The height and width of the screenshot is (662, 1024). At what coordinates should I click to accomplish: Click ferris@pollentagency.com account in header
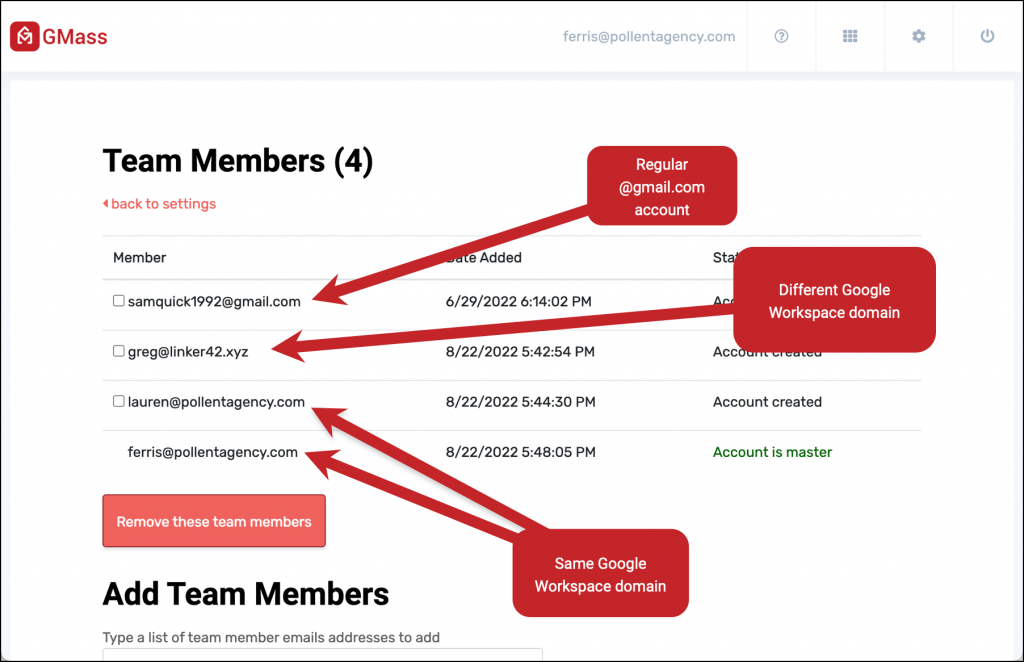point(649,37)
